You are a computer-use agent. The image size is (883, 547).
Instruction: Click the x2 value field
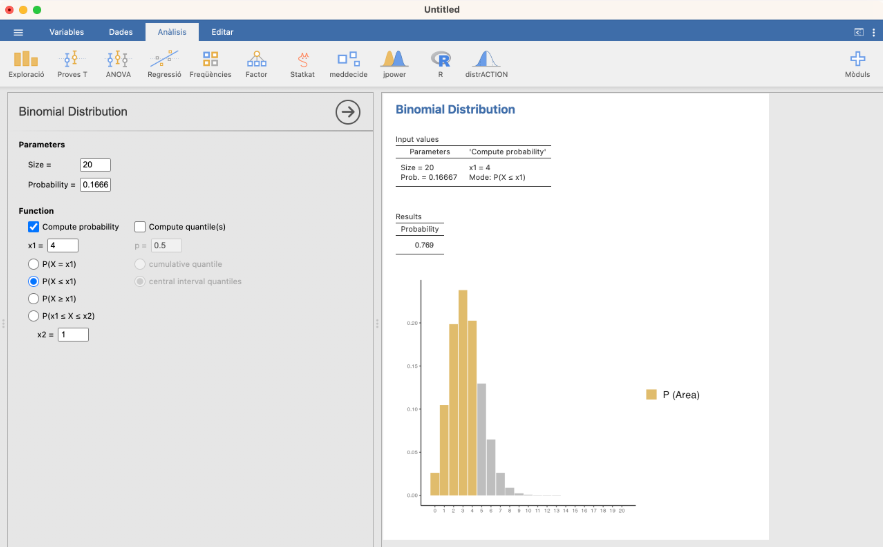pyautogui.click(x=73, y=335)
